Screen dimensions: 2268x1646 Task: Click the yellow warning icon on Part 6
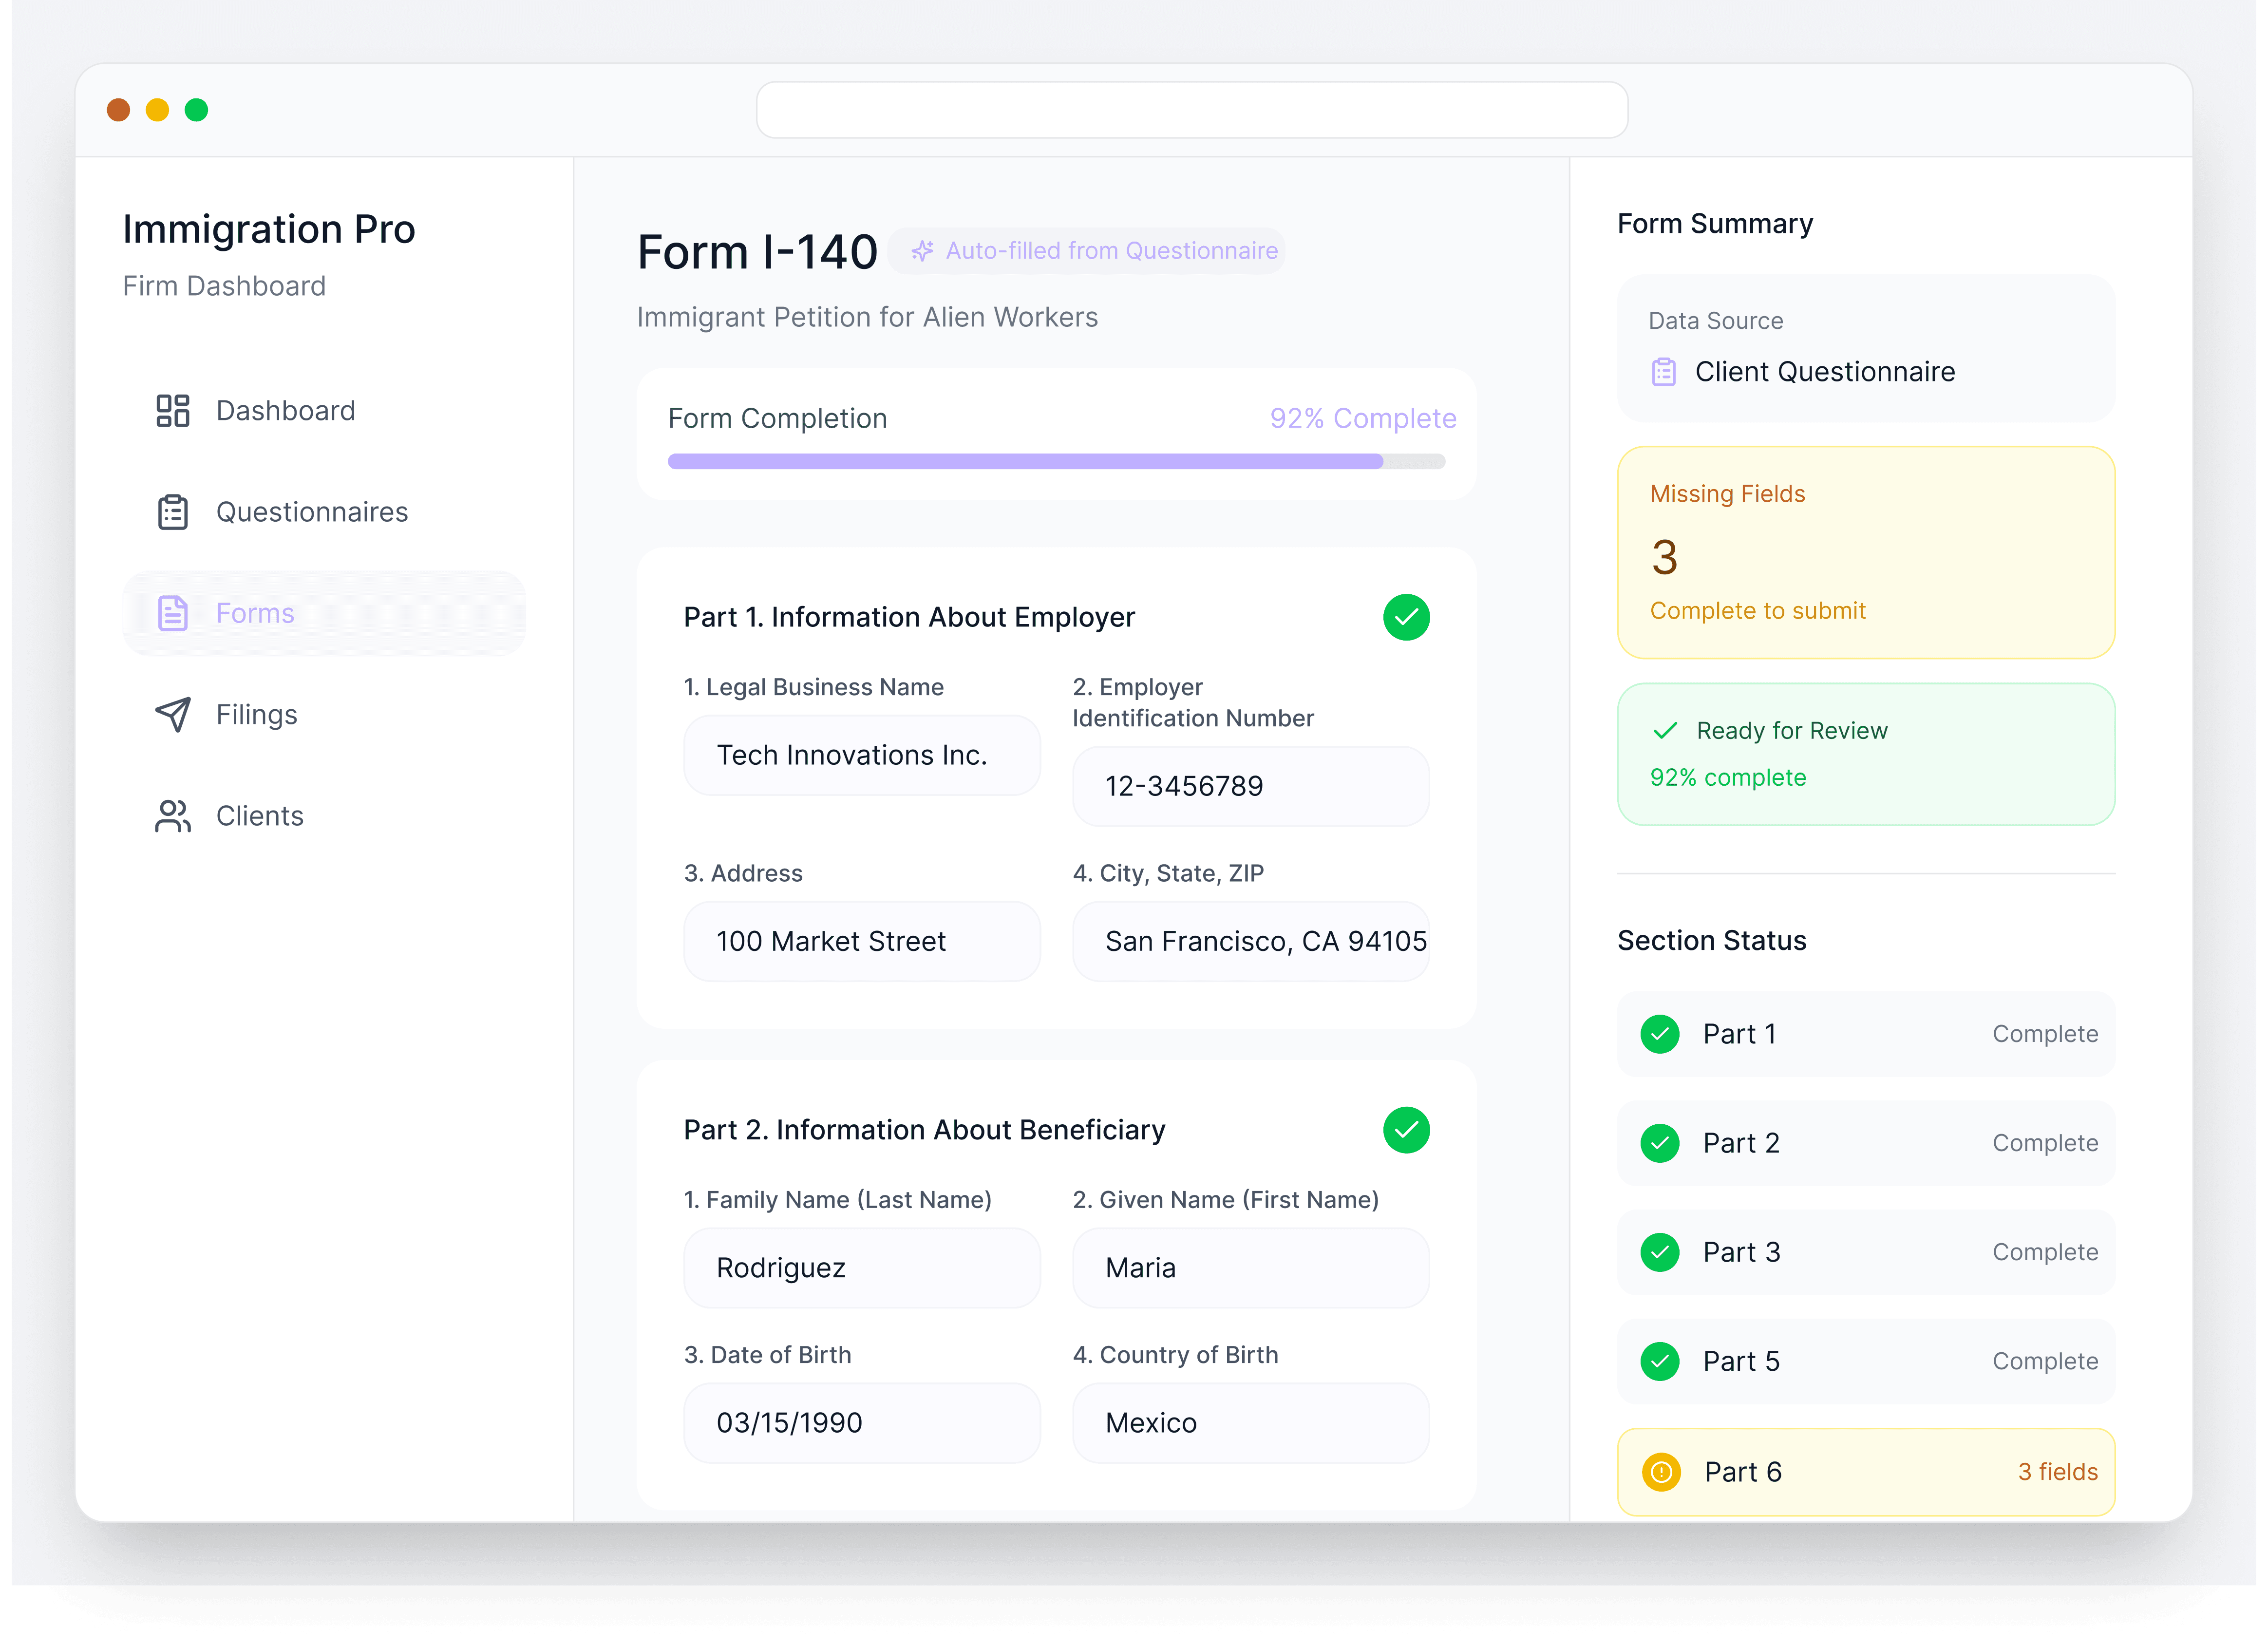[x=1661, y=1472]
